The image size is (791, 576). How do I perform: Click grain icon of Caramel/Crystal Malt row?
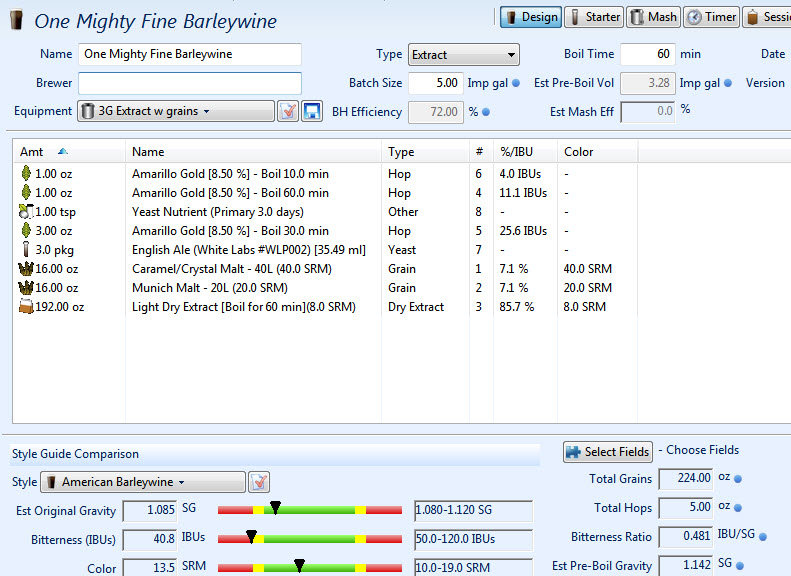tap(26, 268)
